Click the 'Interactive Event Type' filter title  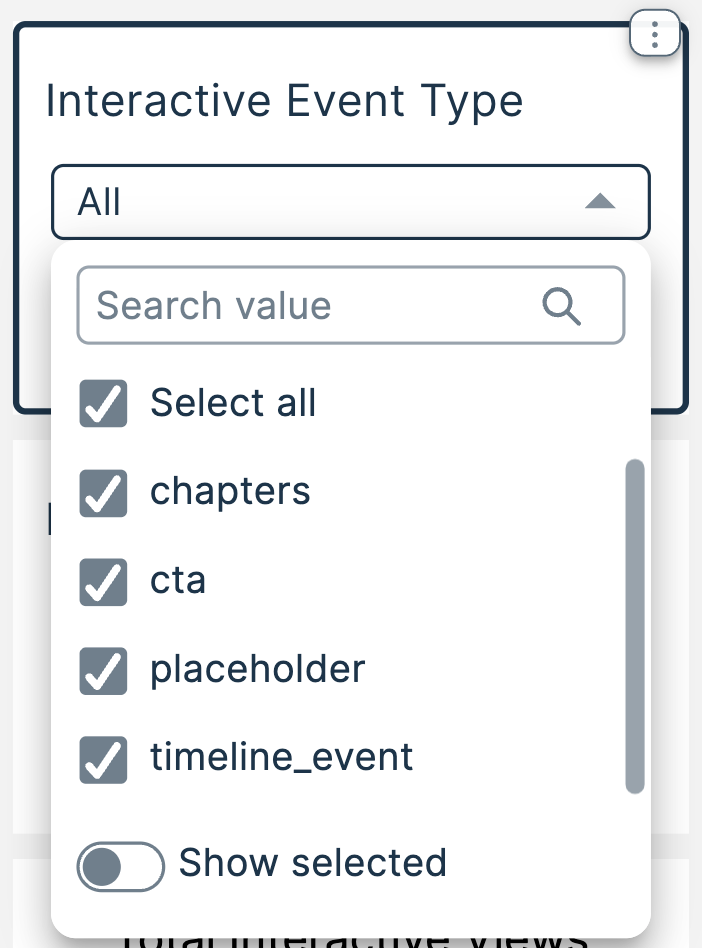285,102
